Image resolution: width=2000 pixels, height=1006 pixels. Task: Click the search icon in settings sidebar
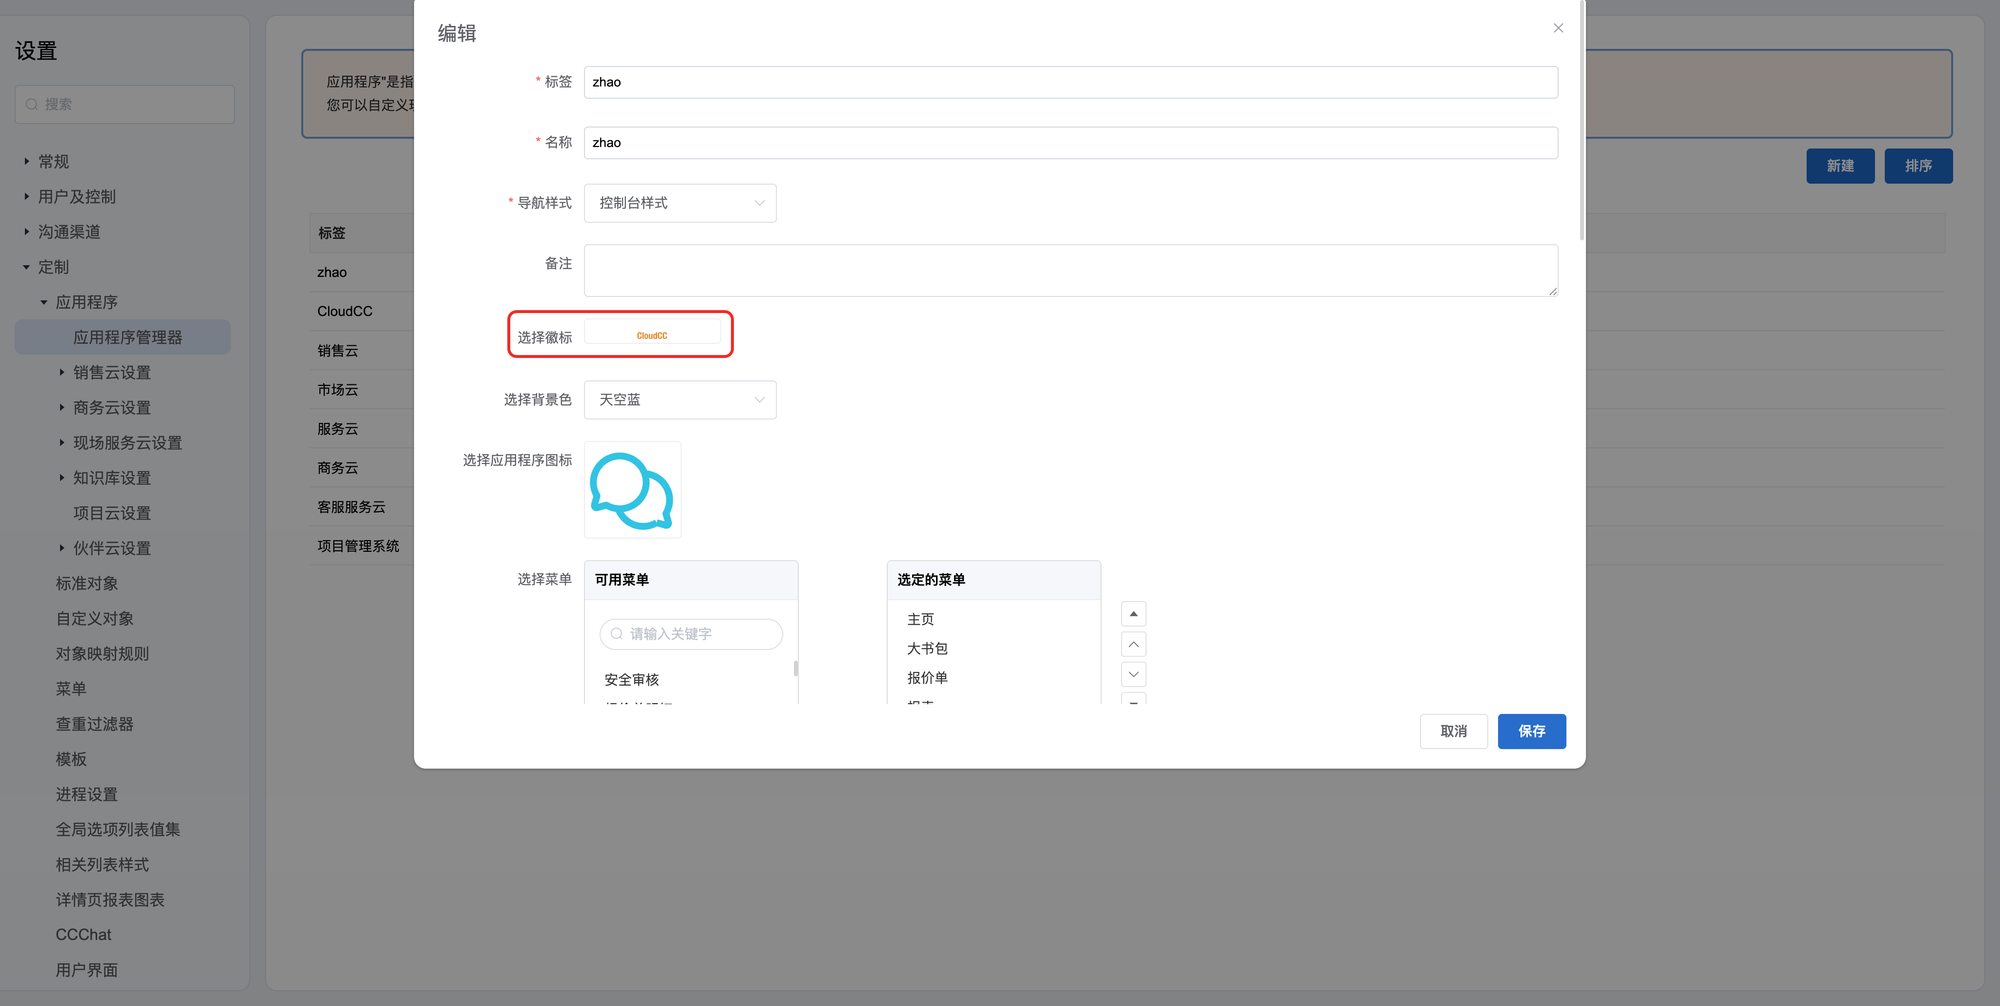(x=32, y=104)
